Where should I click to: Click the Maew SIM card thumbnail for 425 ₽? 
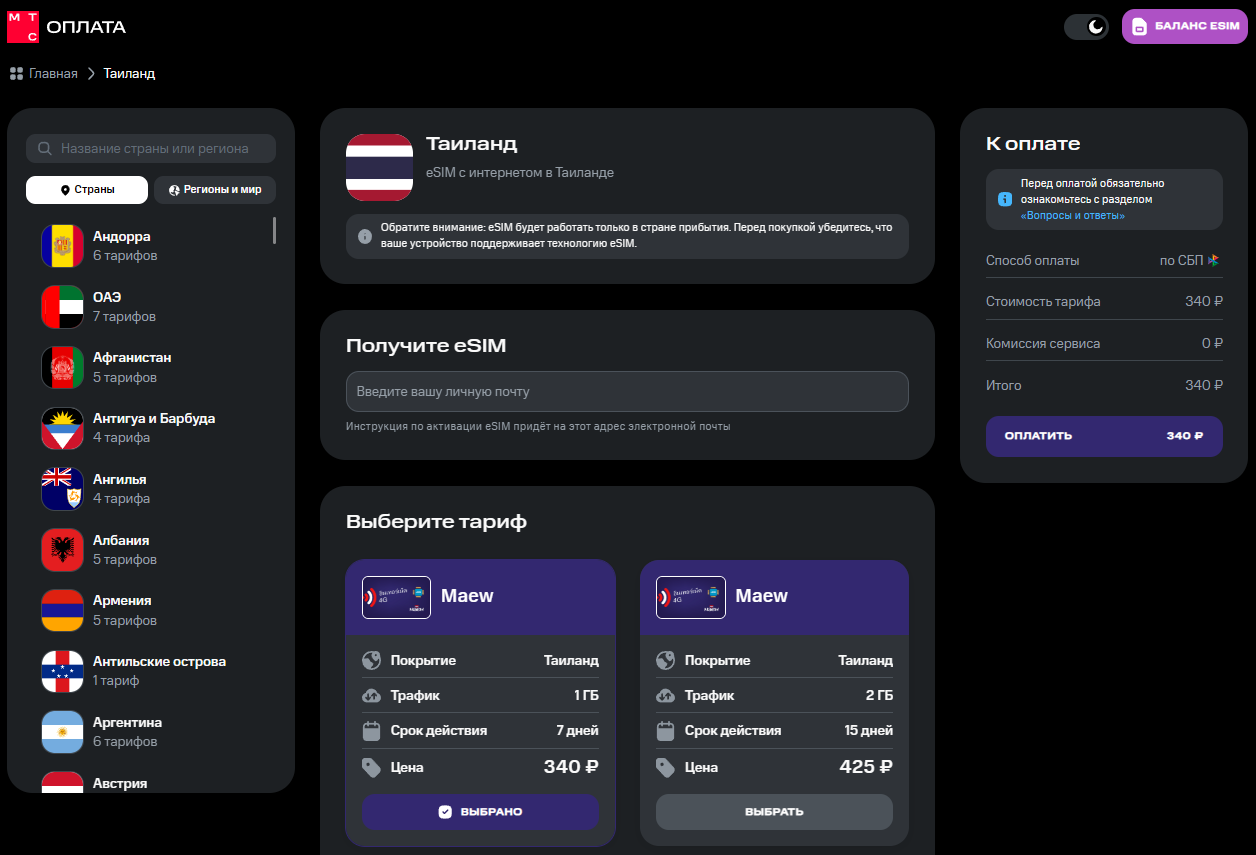point(691,597)
